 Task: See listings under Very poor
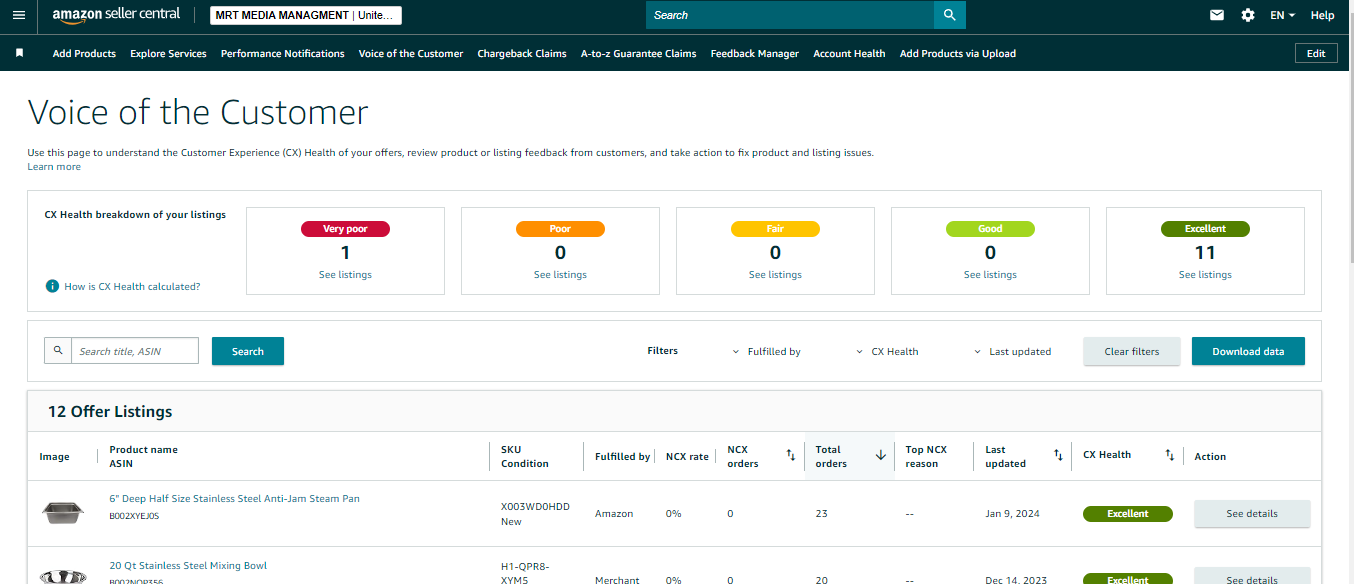(345, 274)
